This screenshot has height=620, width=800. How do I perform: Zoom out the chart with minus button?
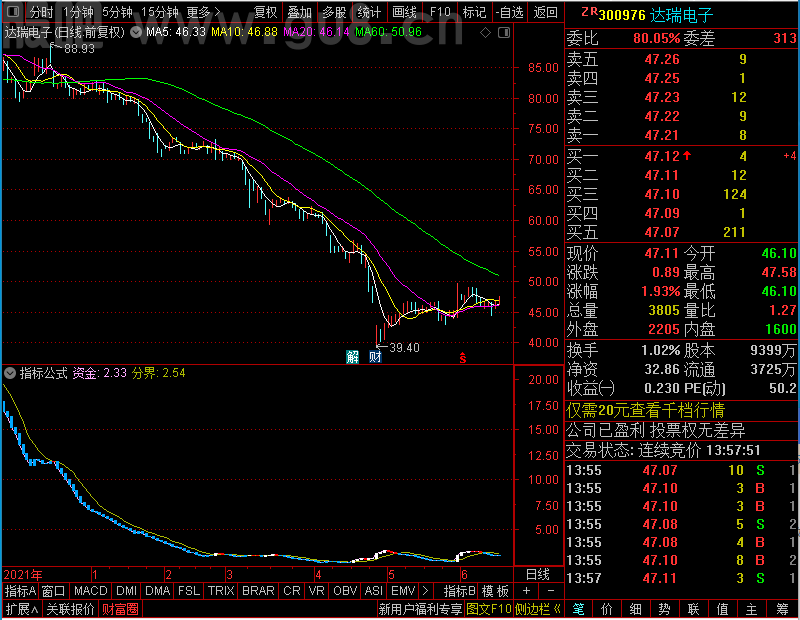551,591
